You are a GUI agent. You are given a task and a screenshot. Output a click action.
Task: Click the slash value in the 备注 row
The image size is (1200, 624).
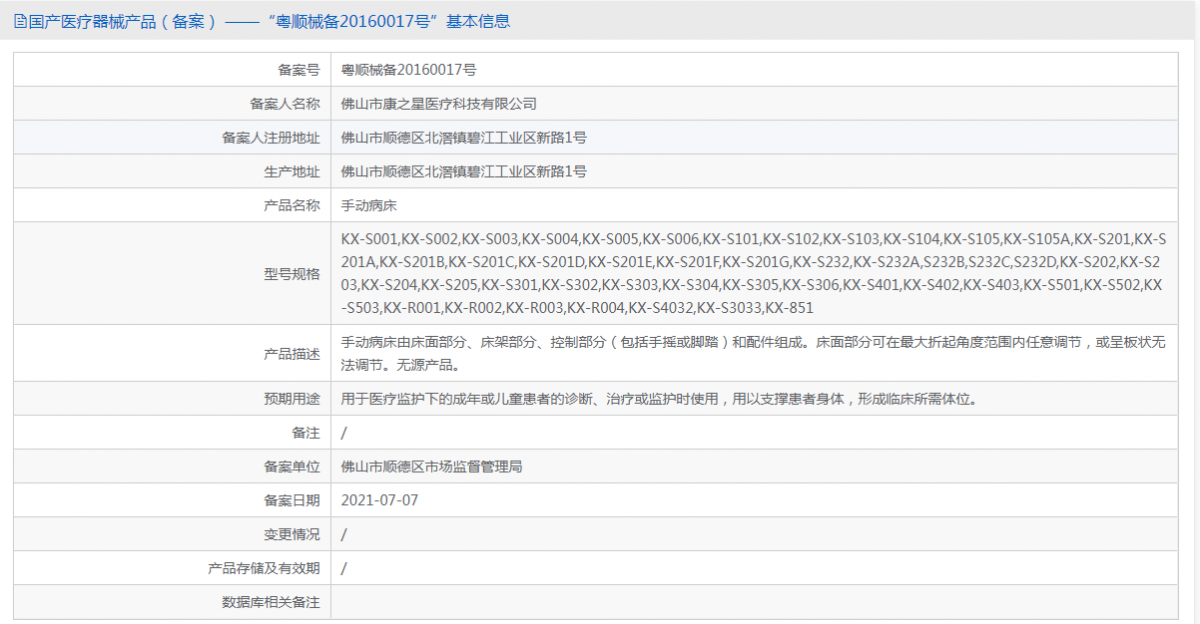pyautogui.click(x=344, y=432)
